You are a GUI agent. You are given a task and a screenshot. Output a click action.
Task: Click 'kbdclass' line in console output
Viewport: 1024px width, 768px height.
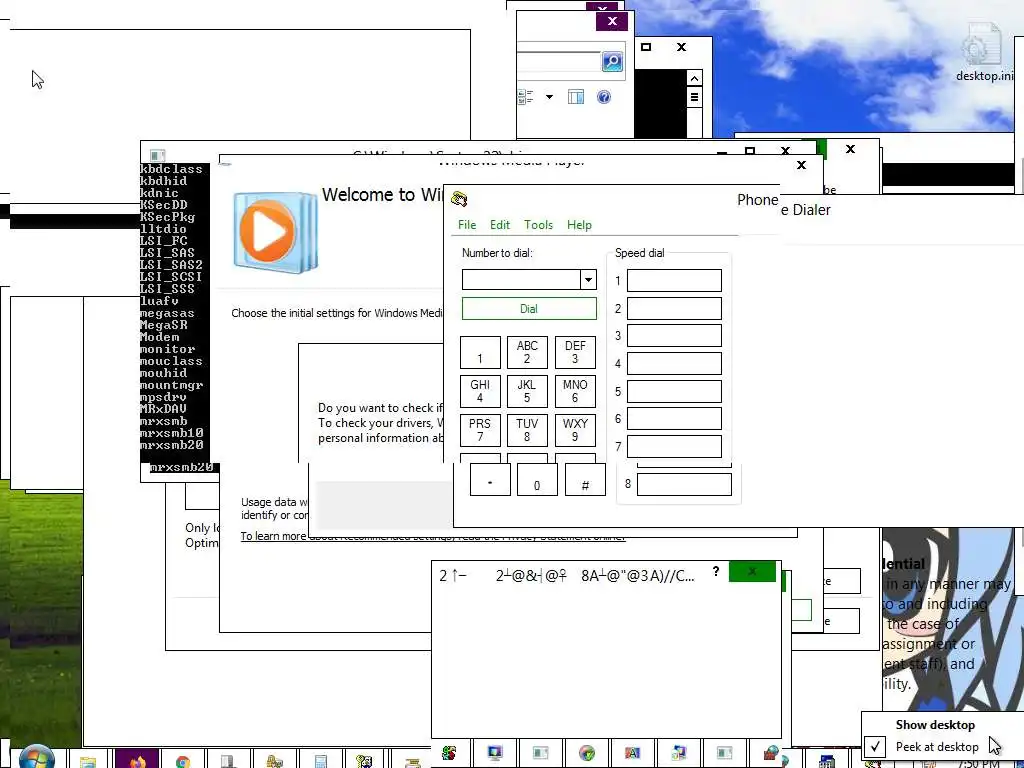pos(171,169)
